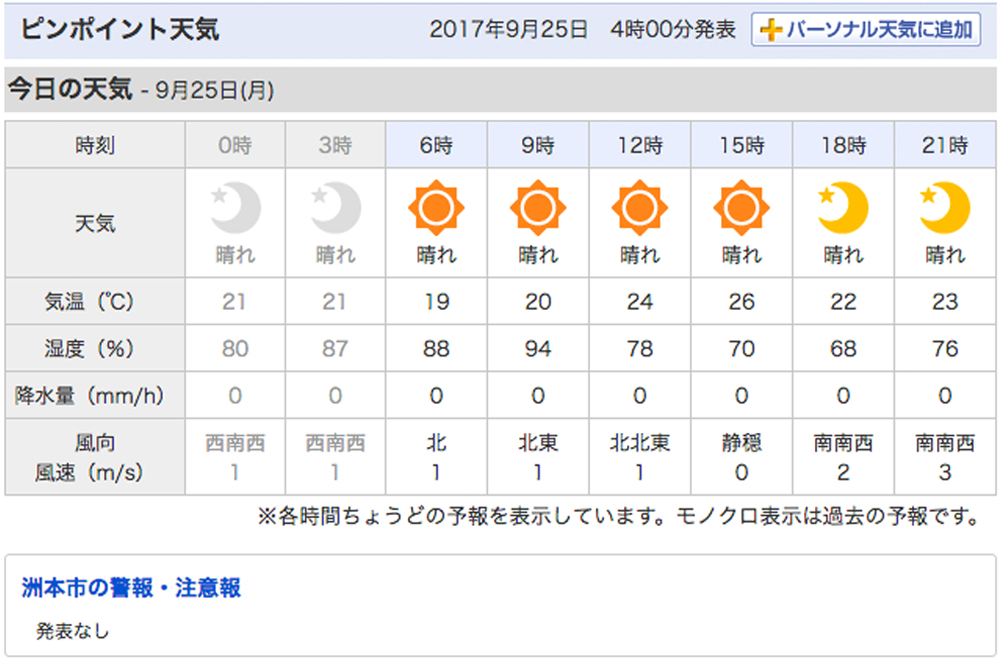Select the 6時 column header
Viewport: 1000px width, 669px height.
436,146
